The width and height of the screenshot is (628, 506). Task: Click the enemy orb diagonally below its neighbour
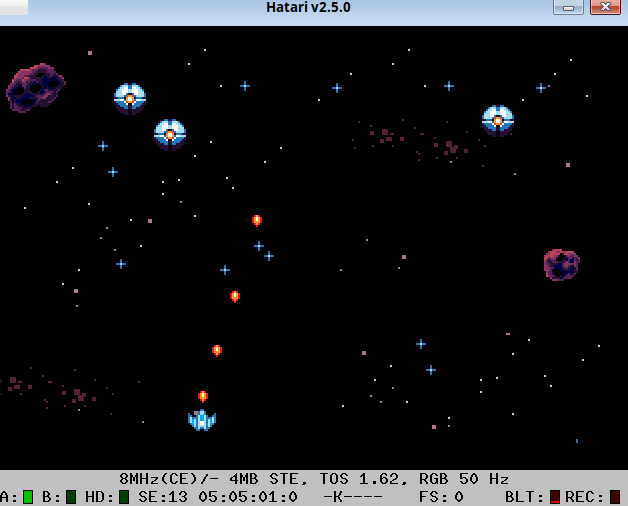(x=170, y=135)
